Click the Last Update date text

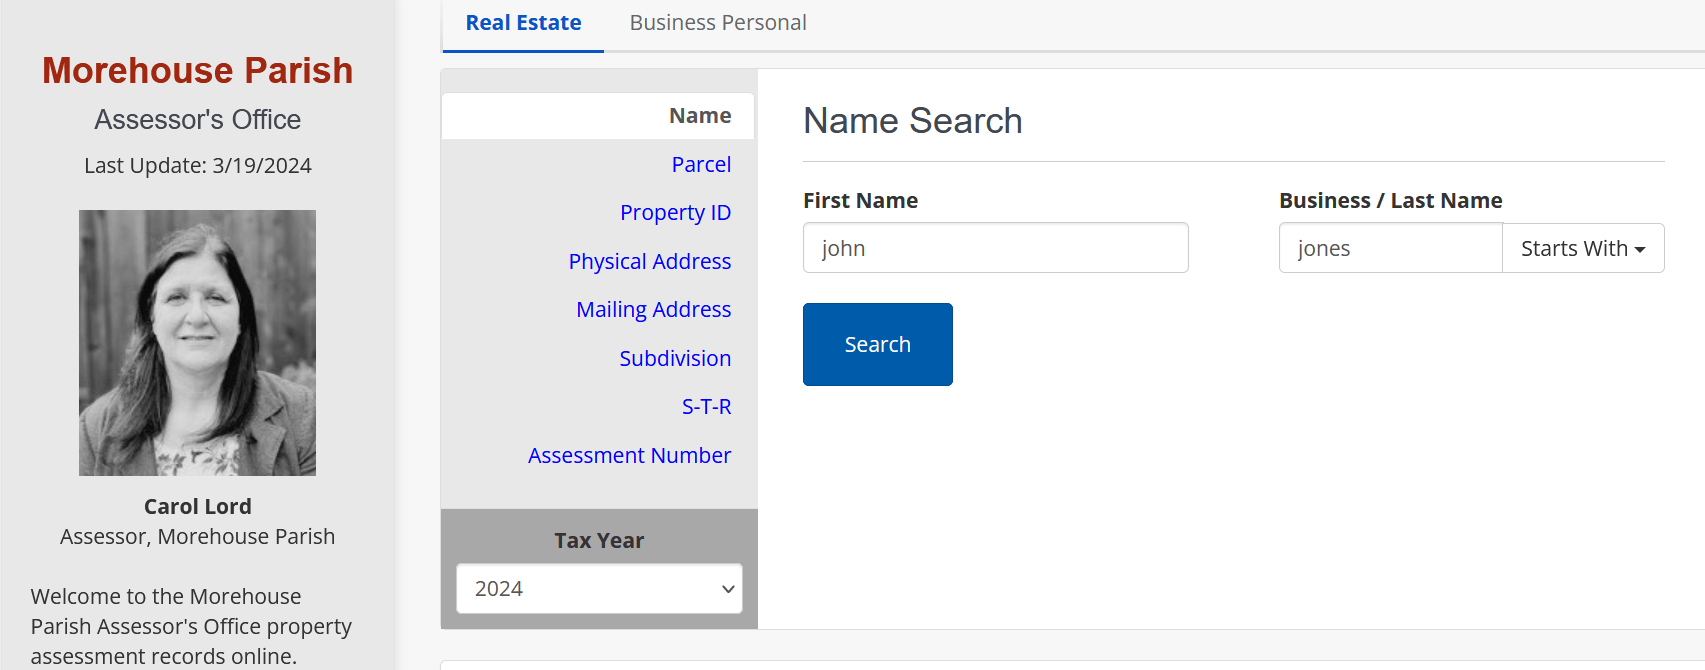[x=197, y=165]
